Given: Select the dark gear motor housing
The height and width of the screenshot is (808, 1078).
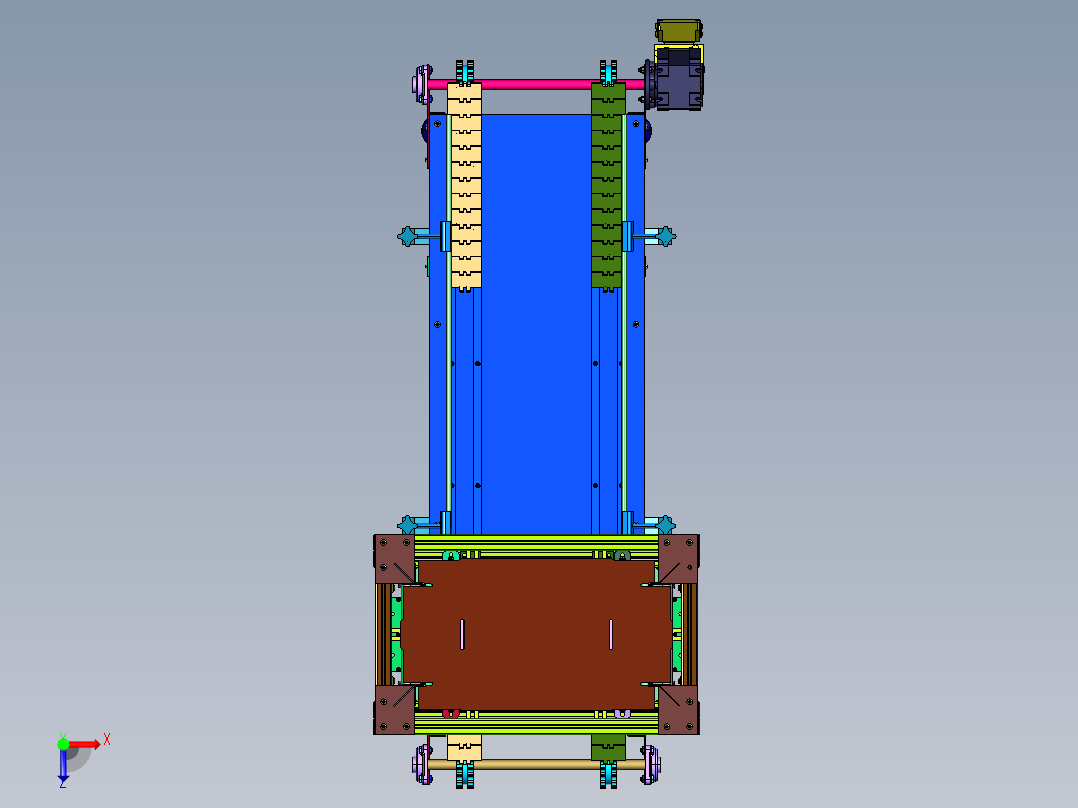Looking at the screenshot, I should pos(679,79).
